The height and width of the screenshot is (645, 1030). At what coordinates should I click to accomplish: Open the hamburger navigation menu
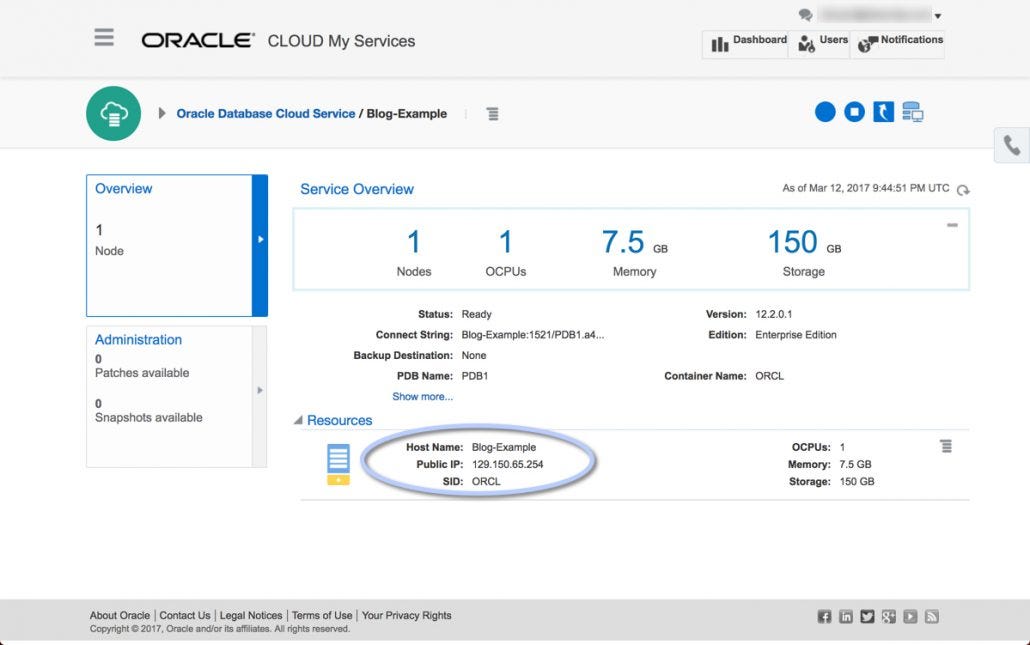[104, 37]
